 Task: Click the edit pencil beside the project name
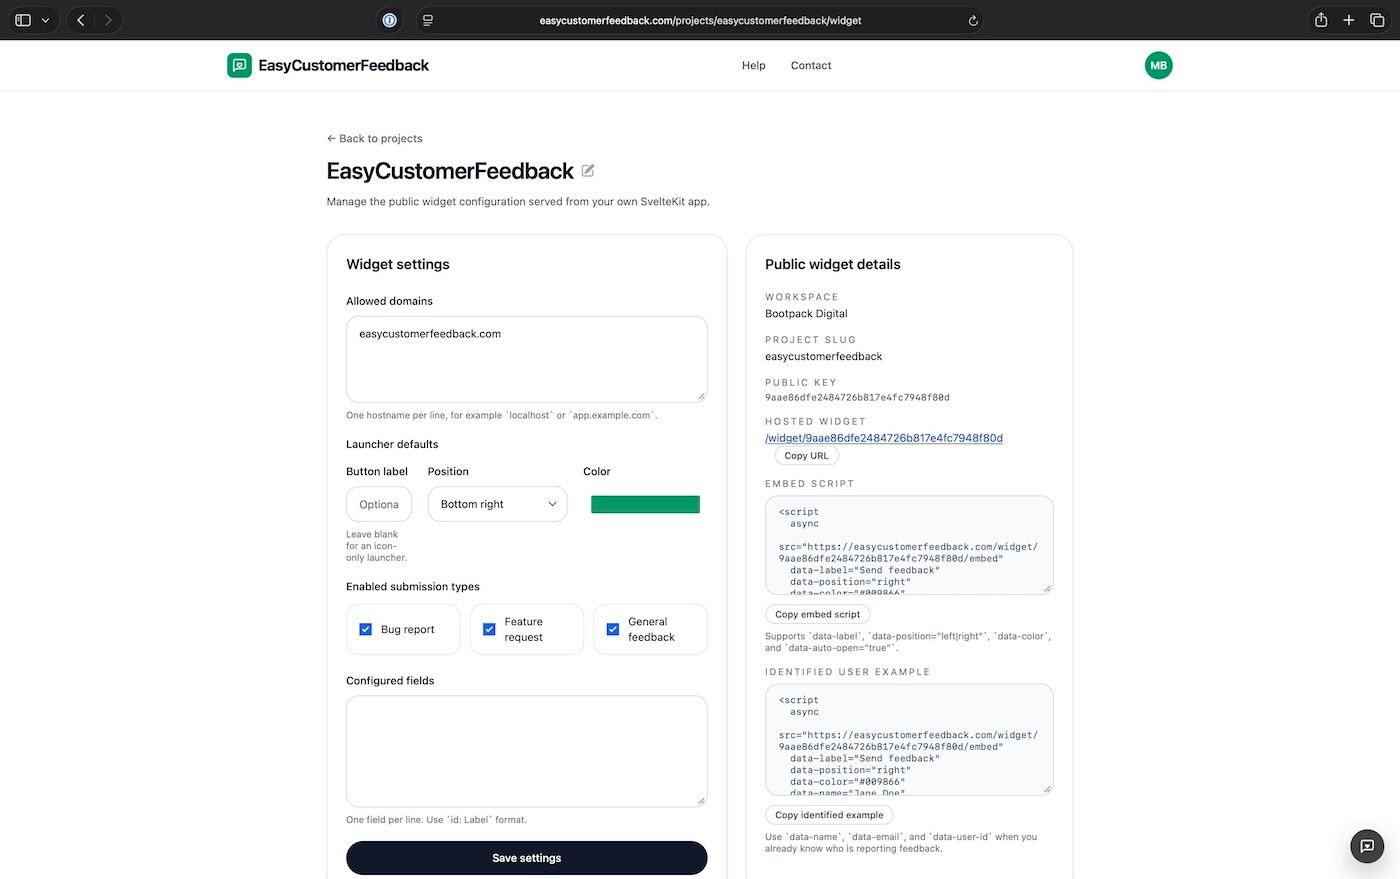587,170
